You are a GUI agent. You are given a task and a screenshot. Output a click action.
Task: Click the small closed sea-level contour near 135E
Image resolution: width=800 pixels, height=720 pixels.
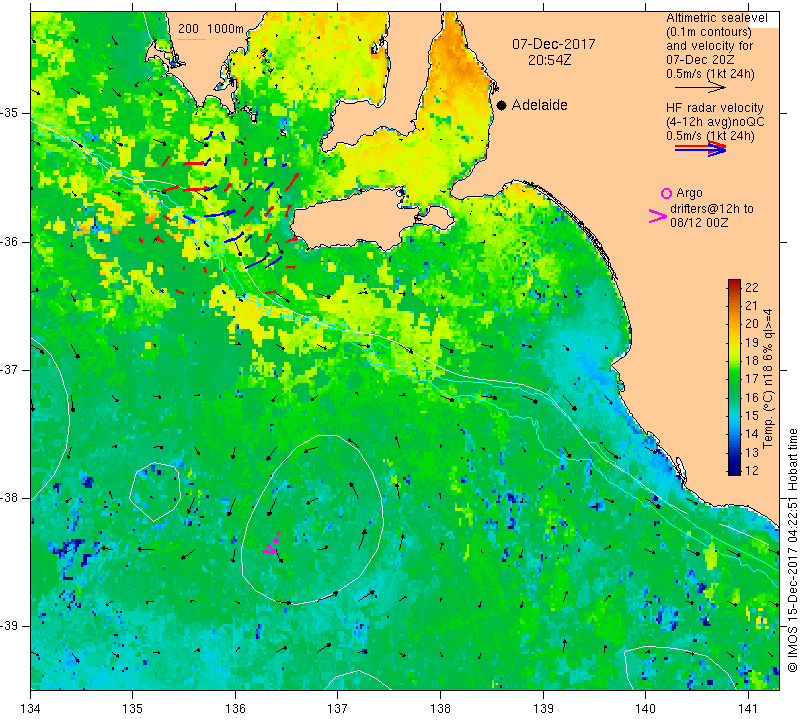(x=155, y=492)
